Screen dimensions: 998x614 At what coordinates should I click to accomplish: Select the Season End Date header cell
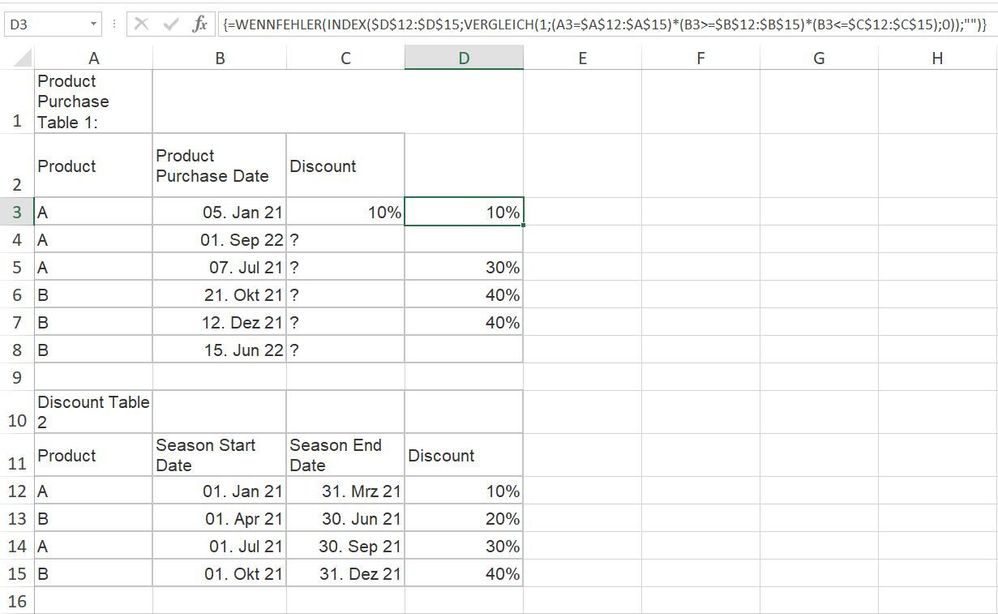click(344, 455)
